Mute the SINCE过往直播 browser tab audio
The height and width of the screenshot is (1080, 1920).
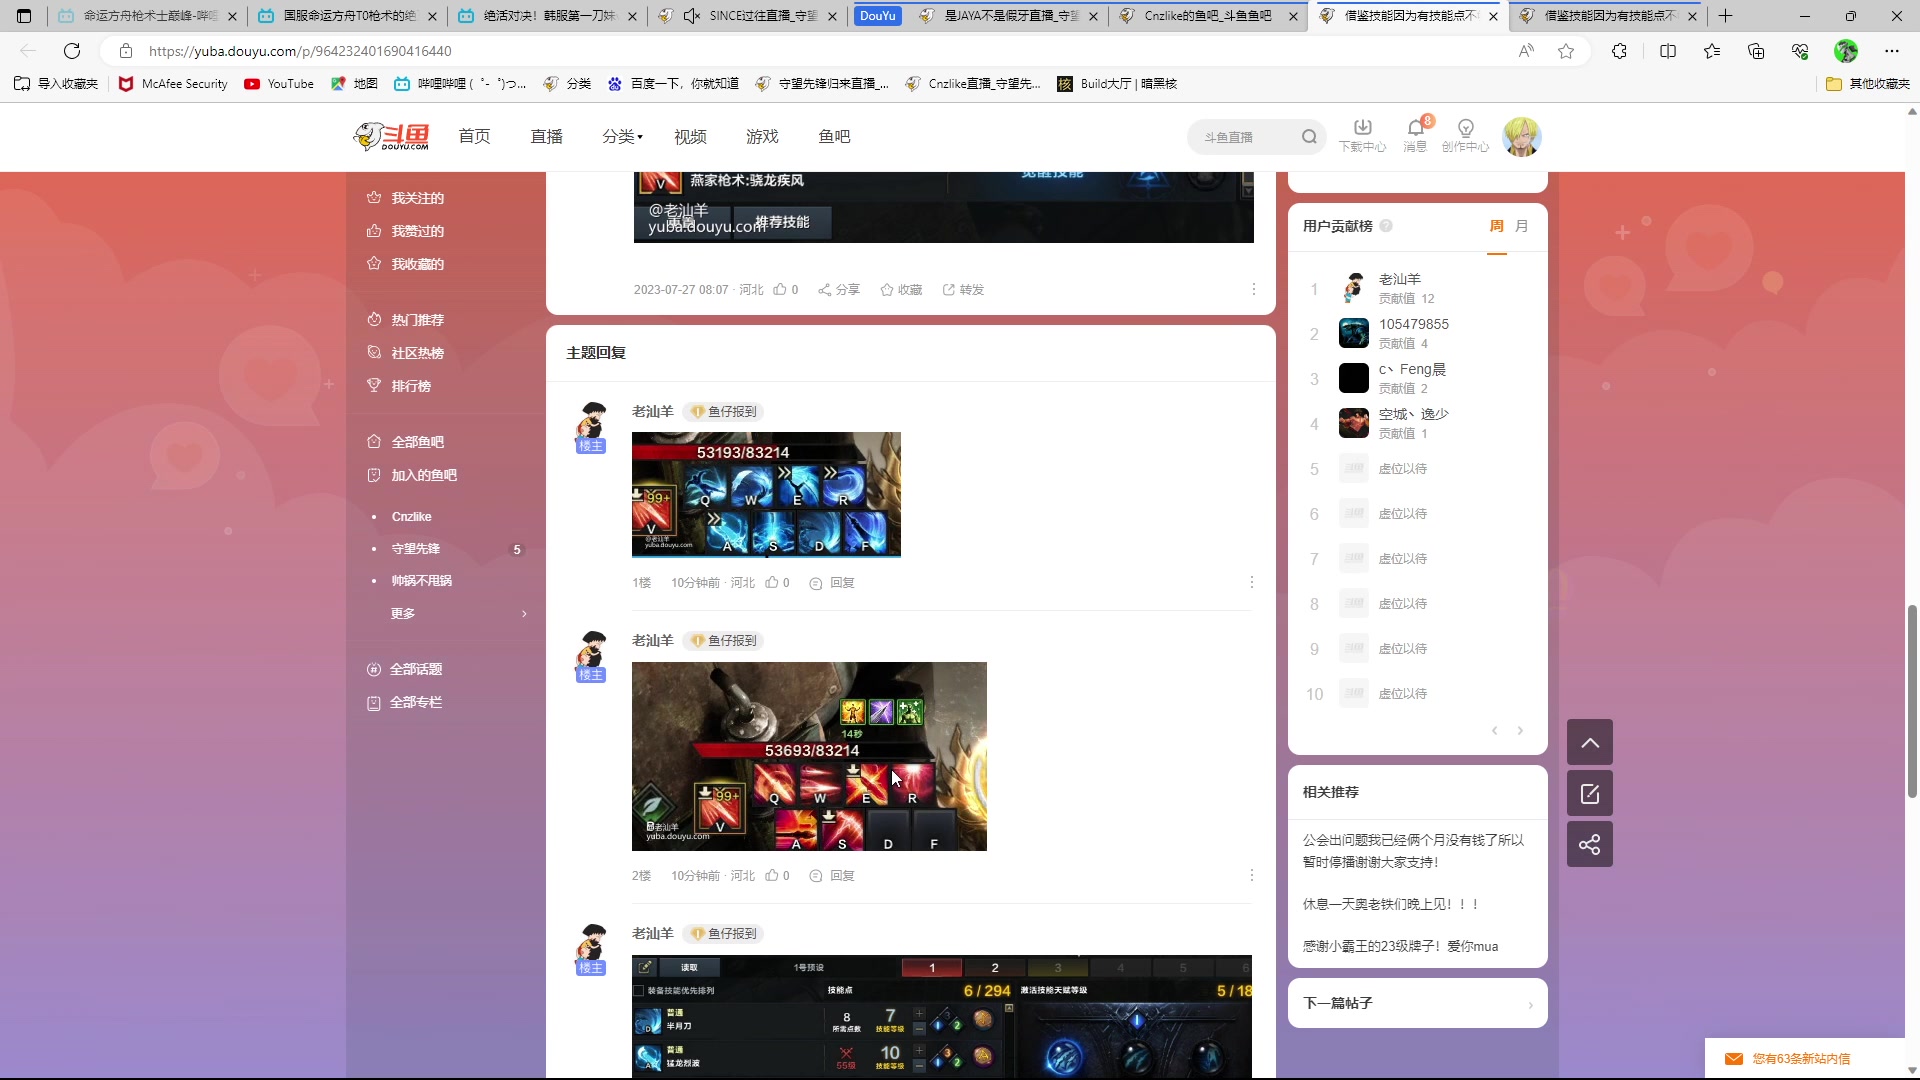[692, 16]
